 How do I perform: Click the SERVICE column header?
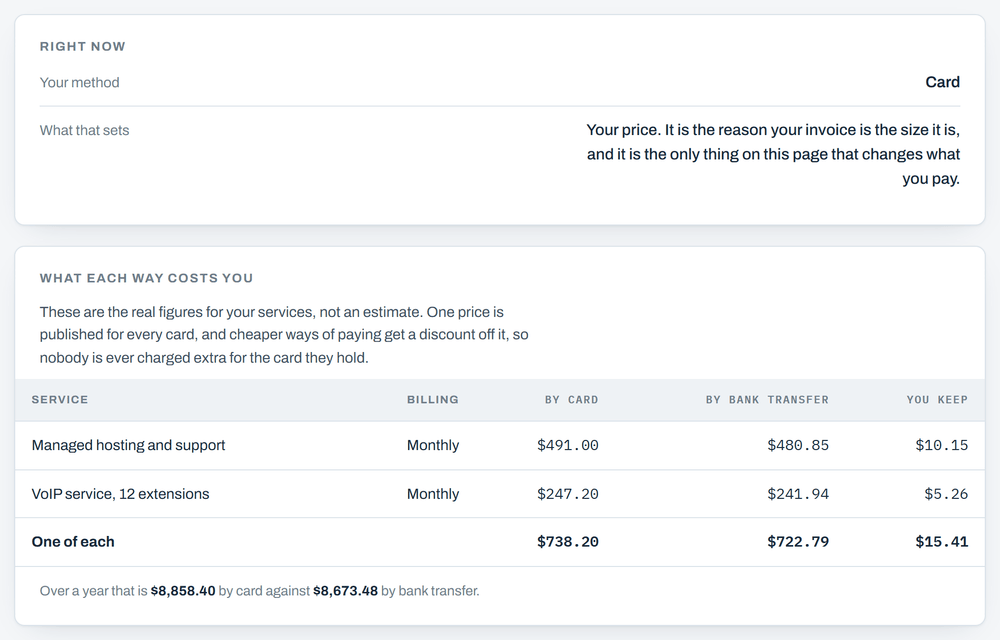[60, 400]
